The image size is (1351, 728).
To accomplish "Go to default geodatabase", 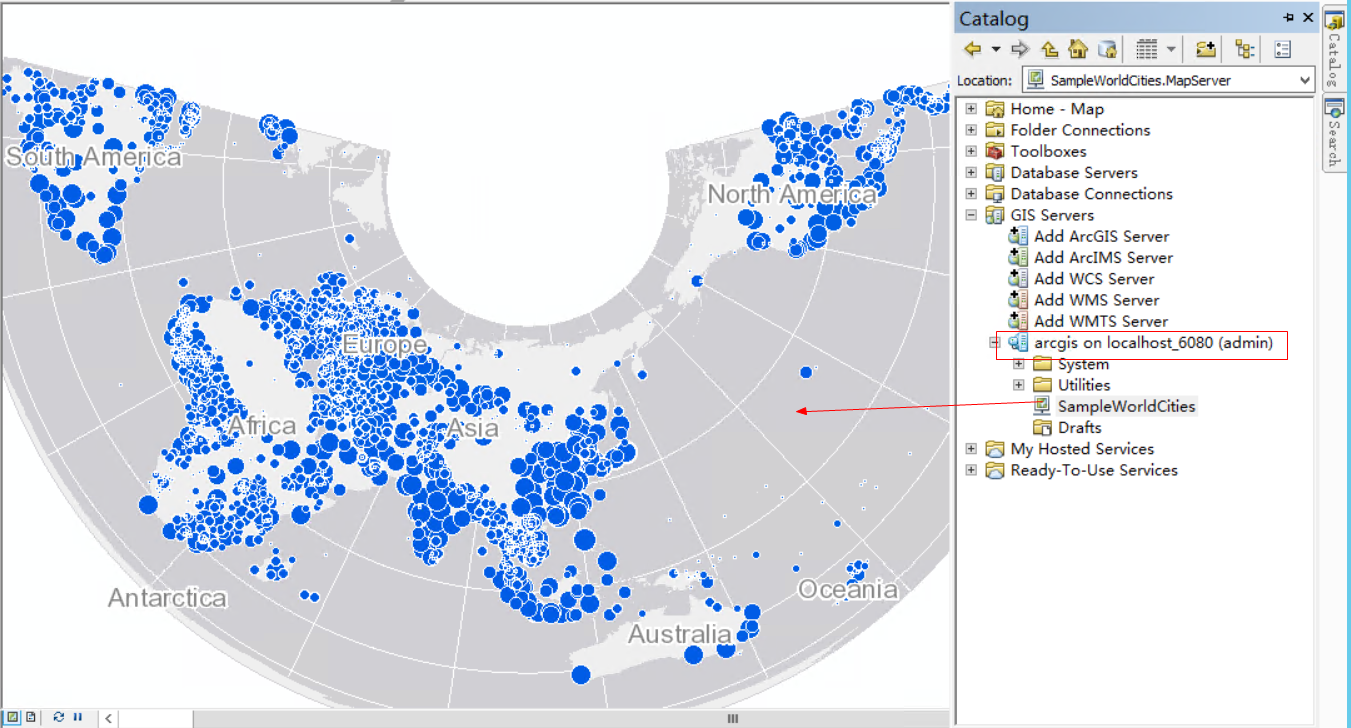I will click(x=1106, y=49).
